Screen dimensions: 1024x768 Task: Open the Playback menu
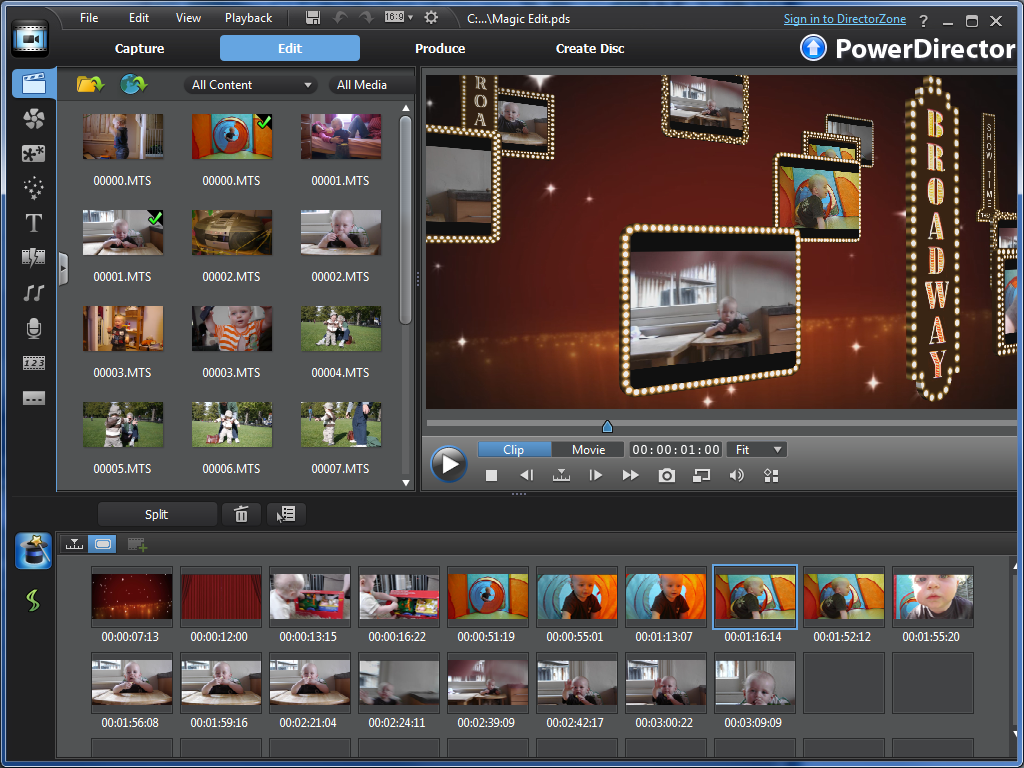(x=247, y=17)
